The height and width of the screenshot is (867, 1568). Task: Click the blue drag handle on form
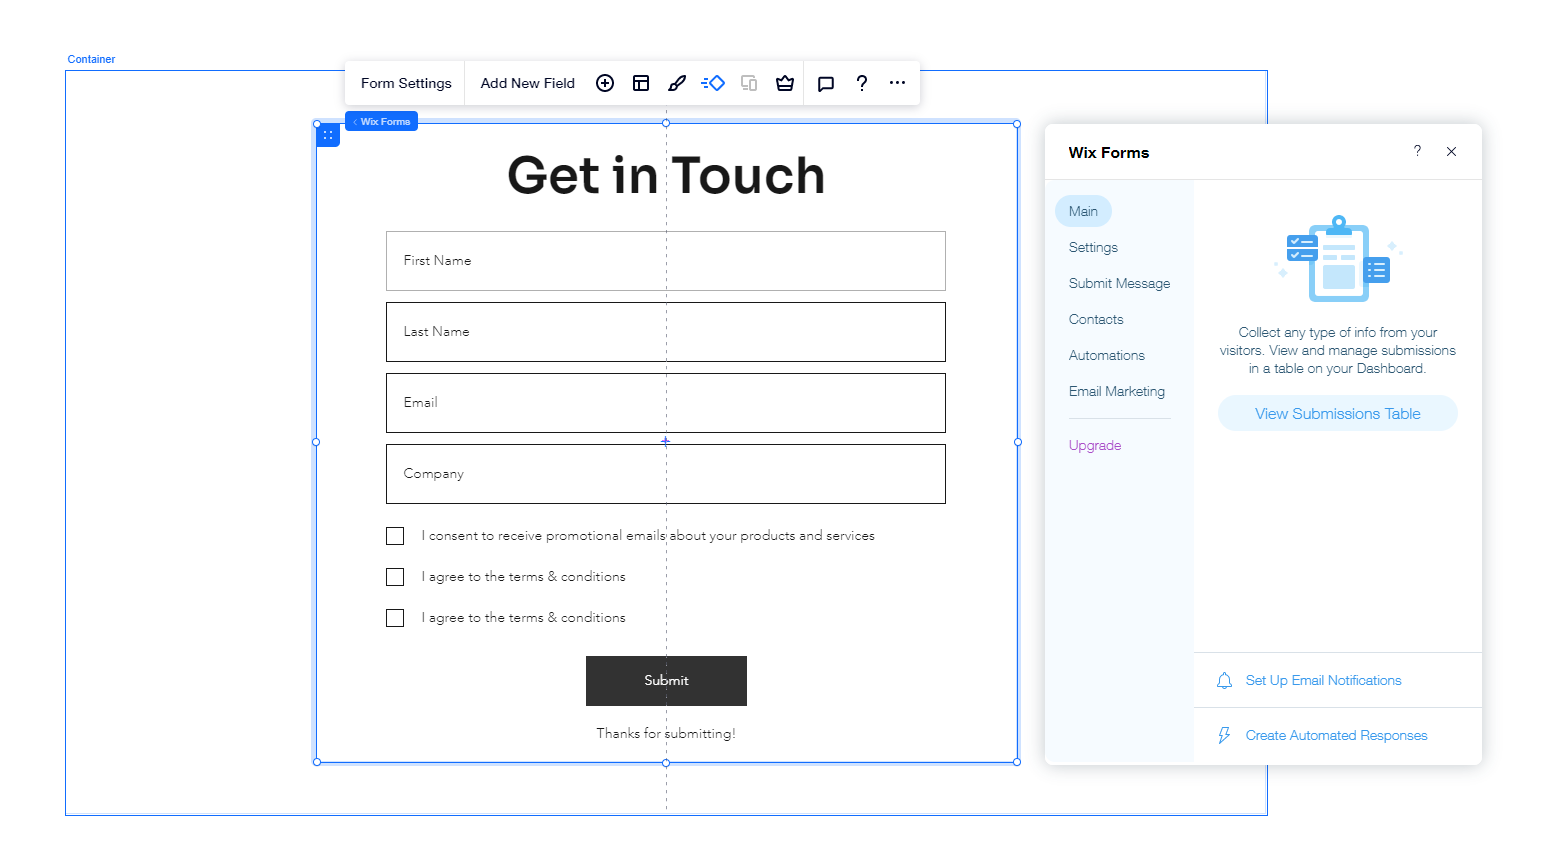(328, 134)
